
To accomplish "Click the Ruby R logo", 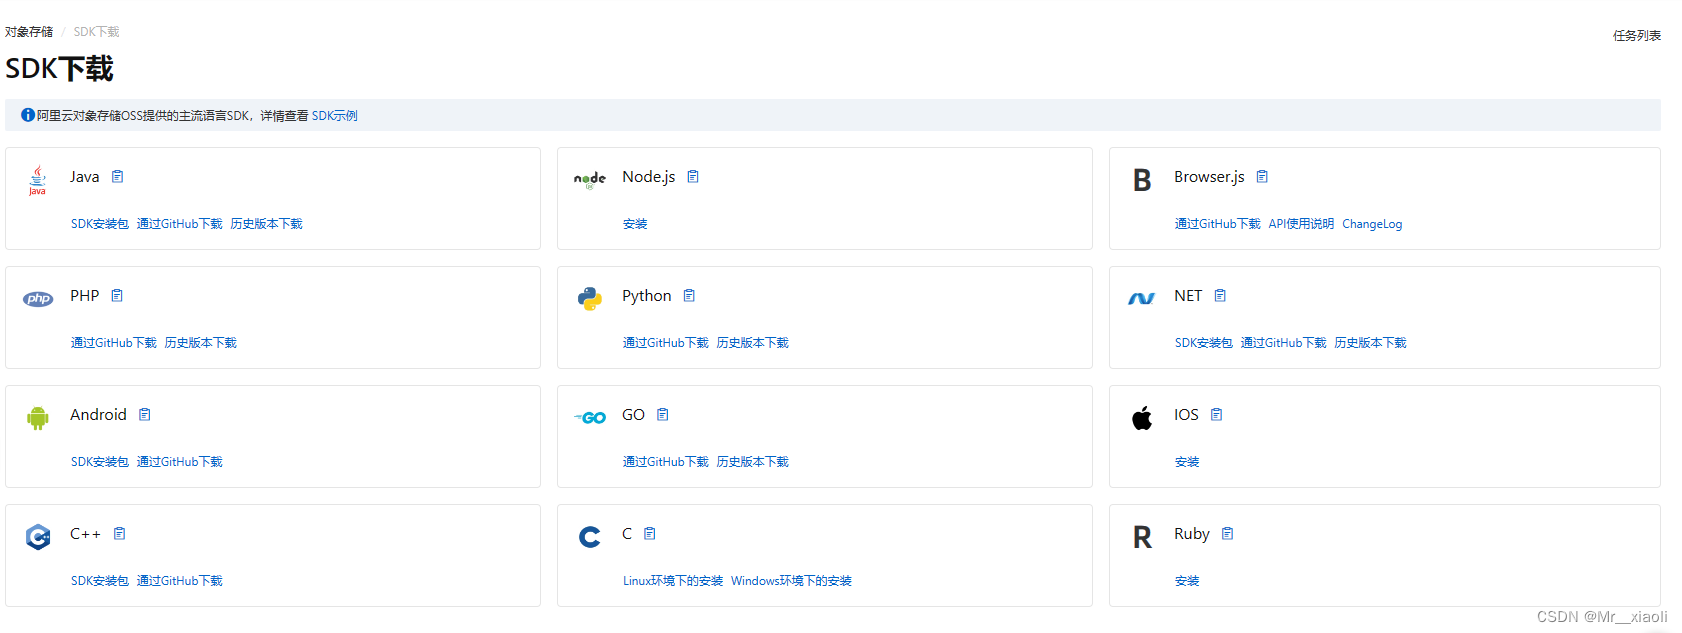I will tap(1142, 537).
